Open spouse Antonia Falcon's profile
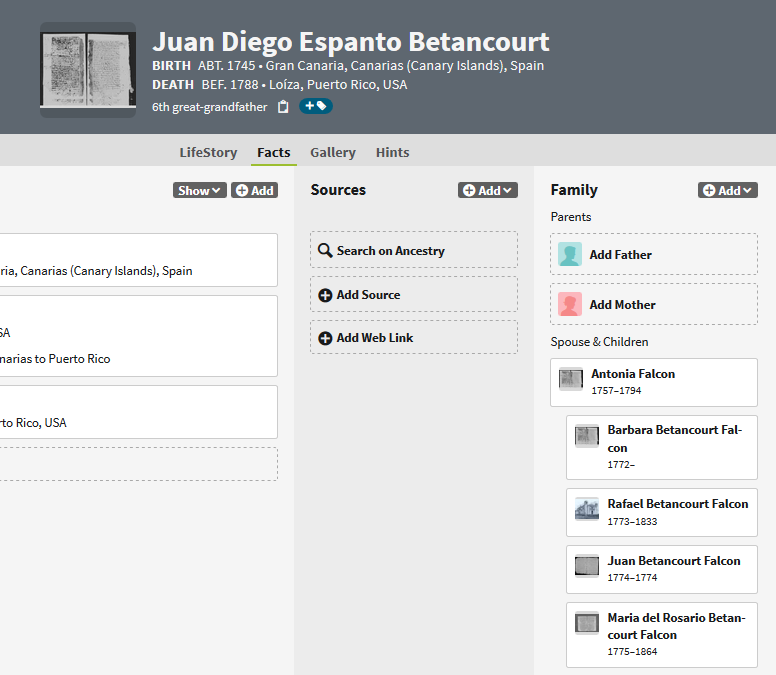The height and width of the screenshot is (675, 776). tap(632, 374)
